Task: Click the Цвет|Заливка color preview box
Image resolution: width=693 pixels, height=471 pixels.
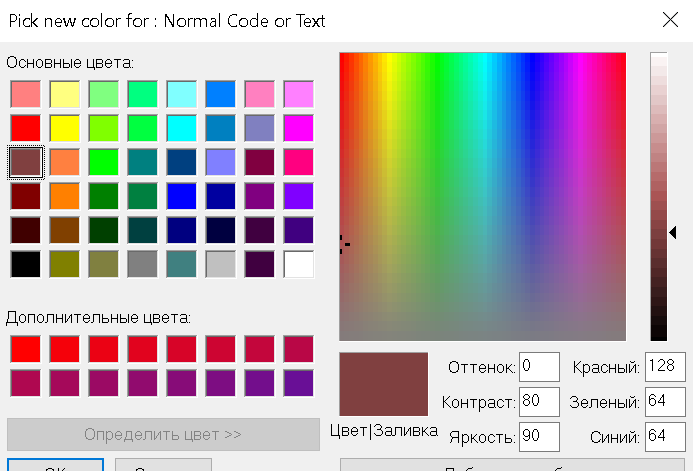Action: [383, 384]
